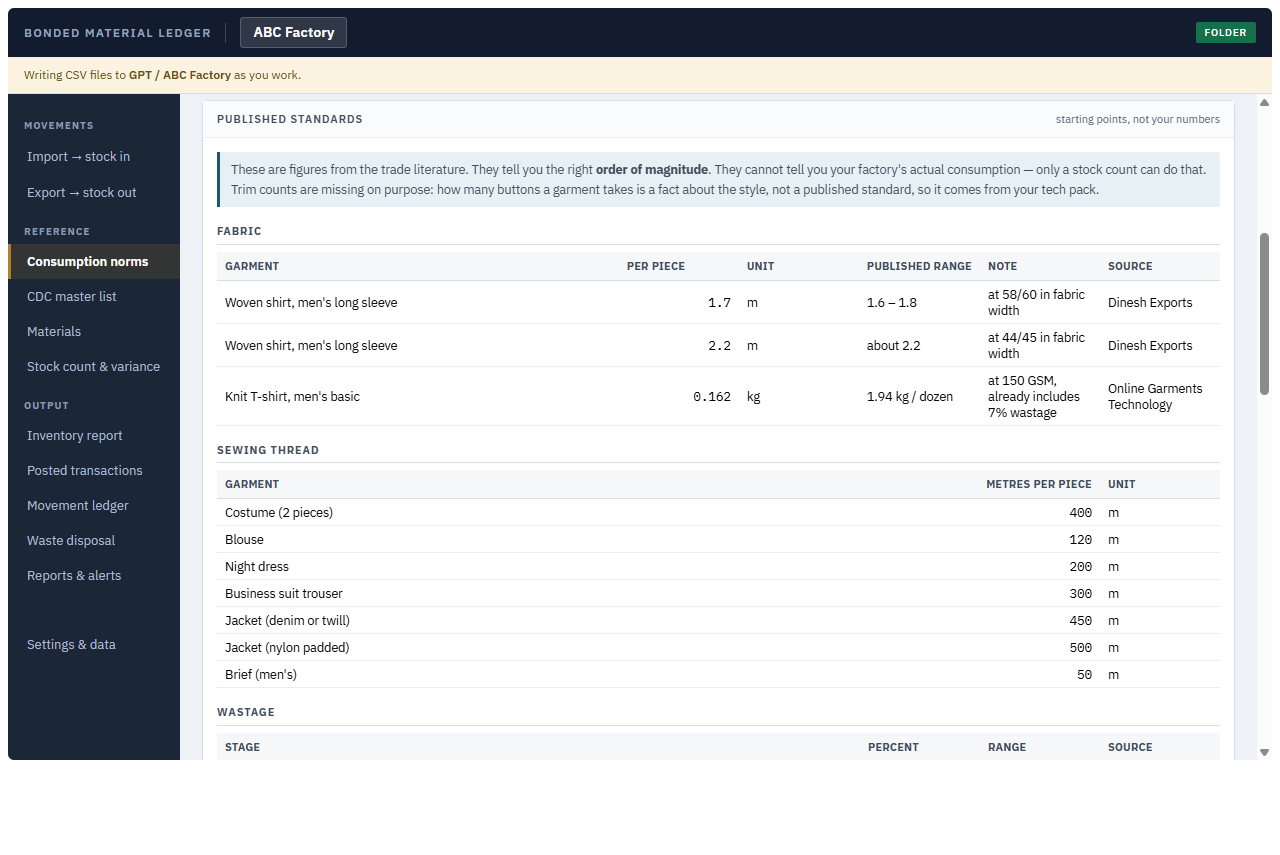This screenshot has height=855, width=1280.
Task: Click the FABRIC section heading
Action: point(239,231)
